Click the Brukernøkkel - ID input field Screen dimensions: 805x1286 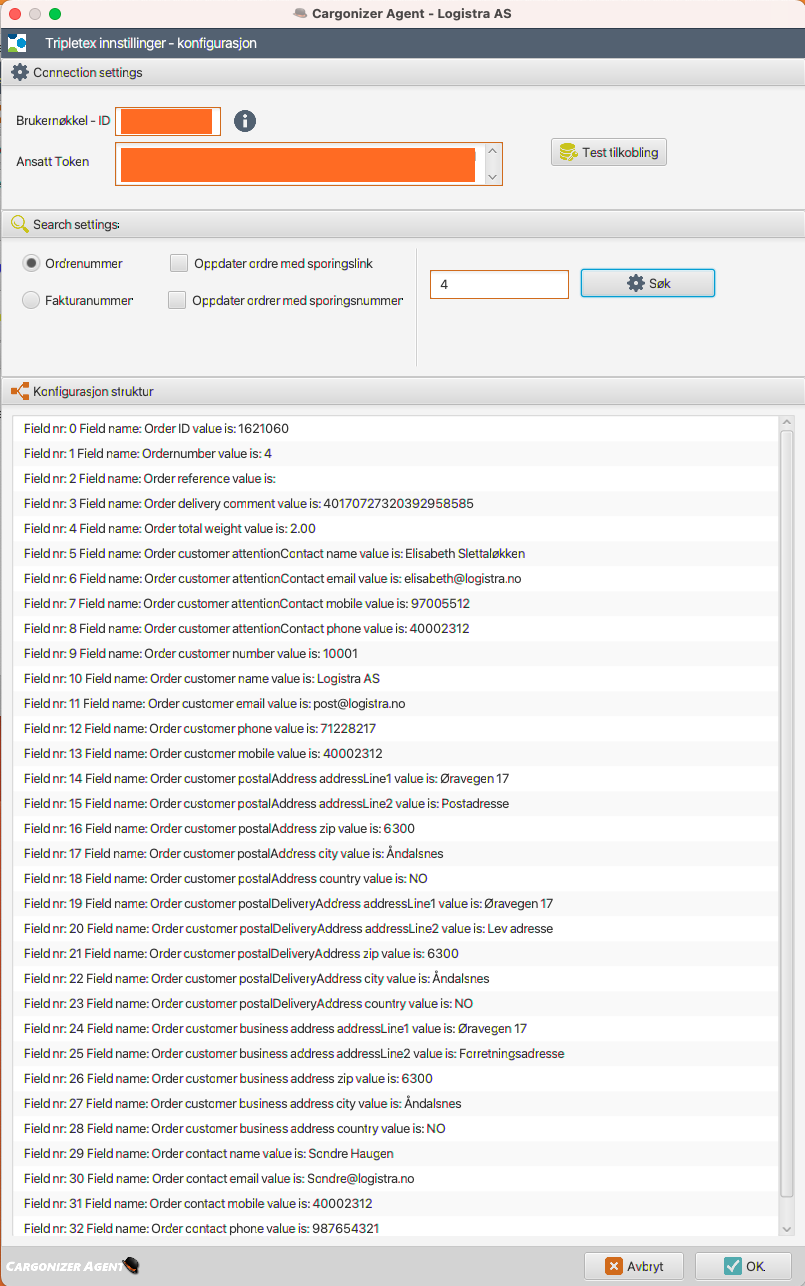168,121
